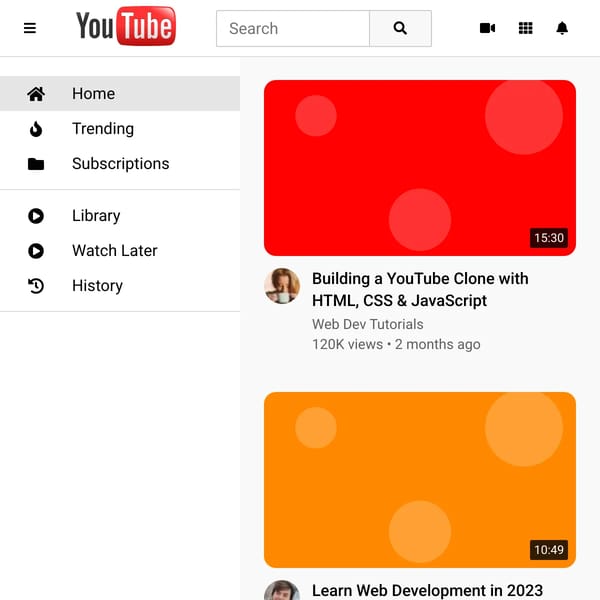Click the Watch Later play-circle icon
600x600 pixels.
[36, 251]
